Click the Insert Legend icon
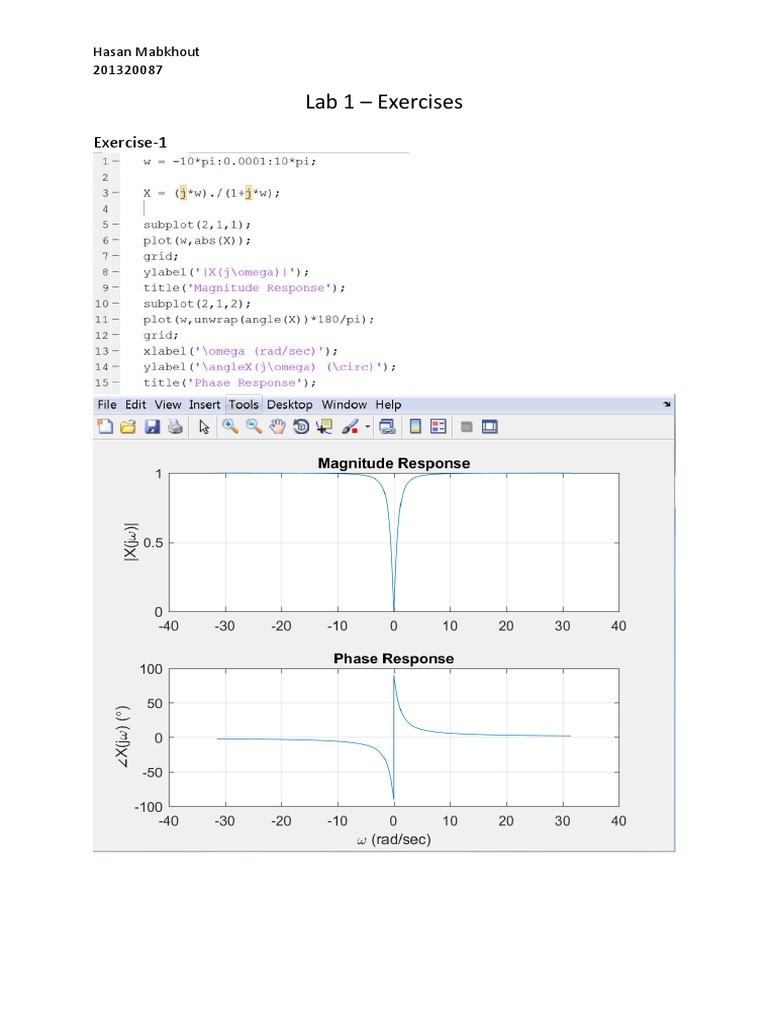Viewport: 768px width, 1024px height. 438,426
